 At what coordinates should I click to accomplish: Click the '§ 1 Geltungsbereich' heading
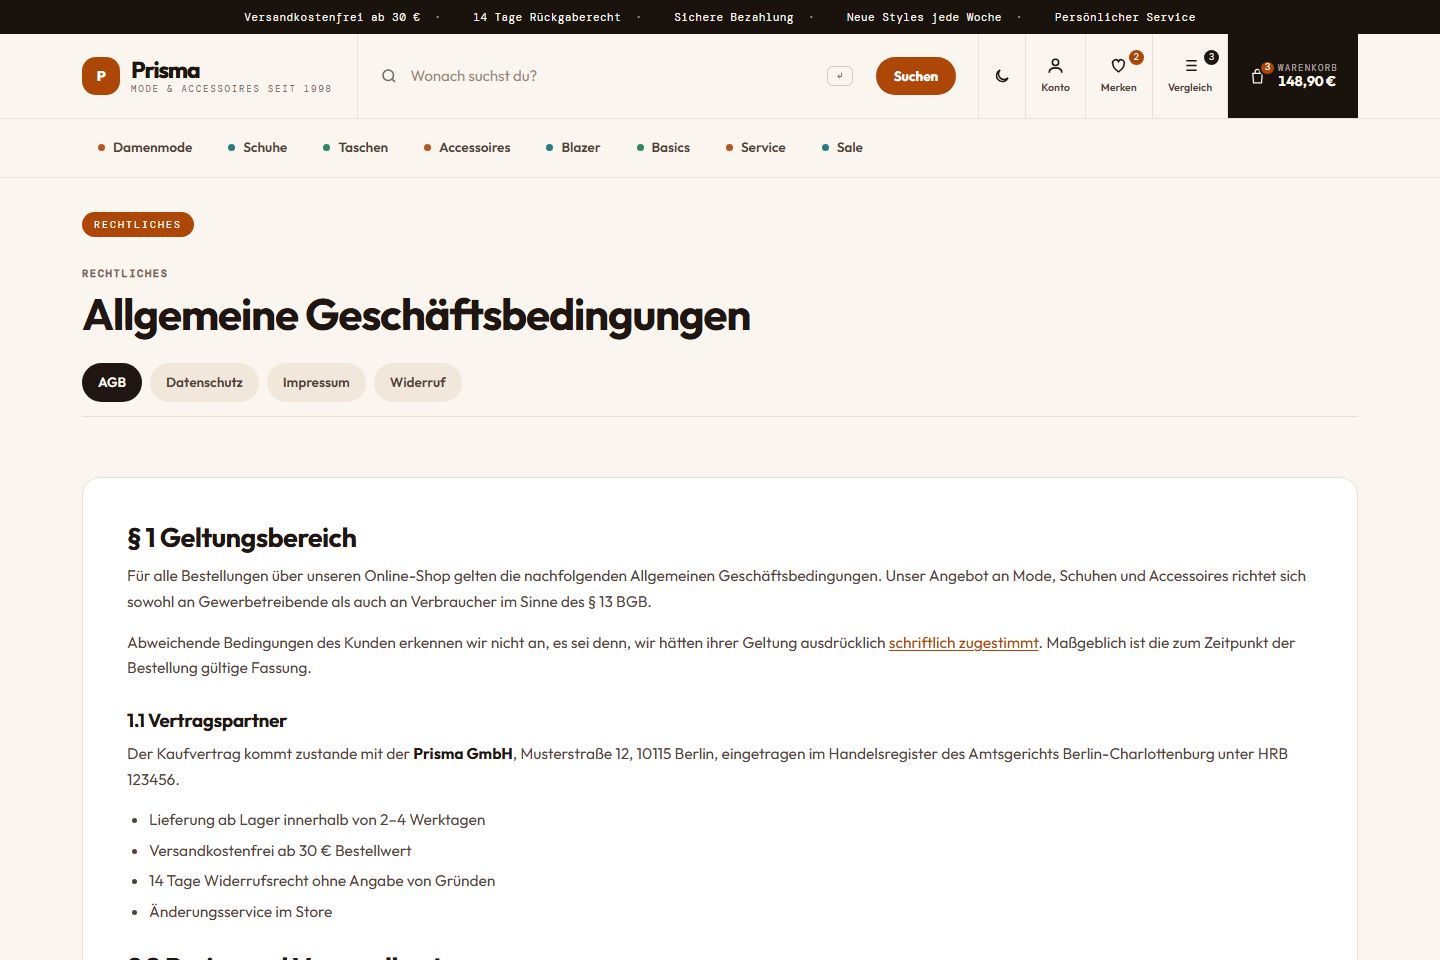pyautogui.click(x=242, y=538)
